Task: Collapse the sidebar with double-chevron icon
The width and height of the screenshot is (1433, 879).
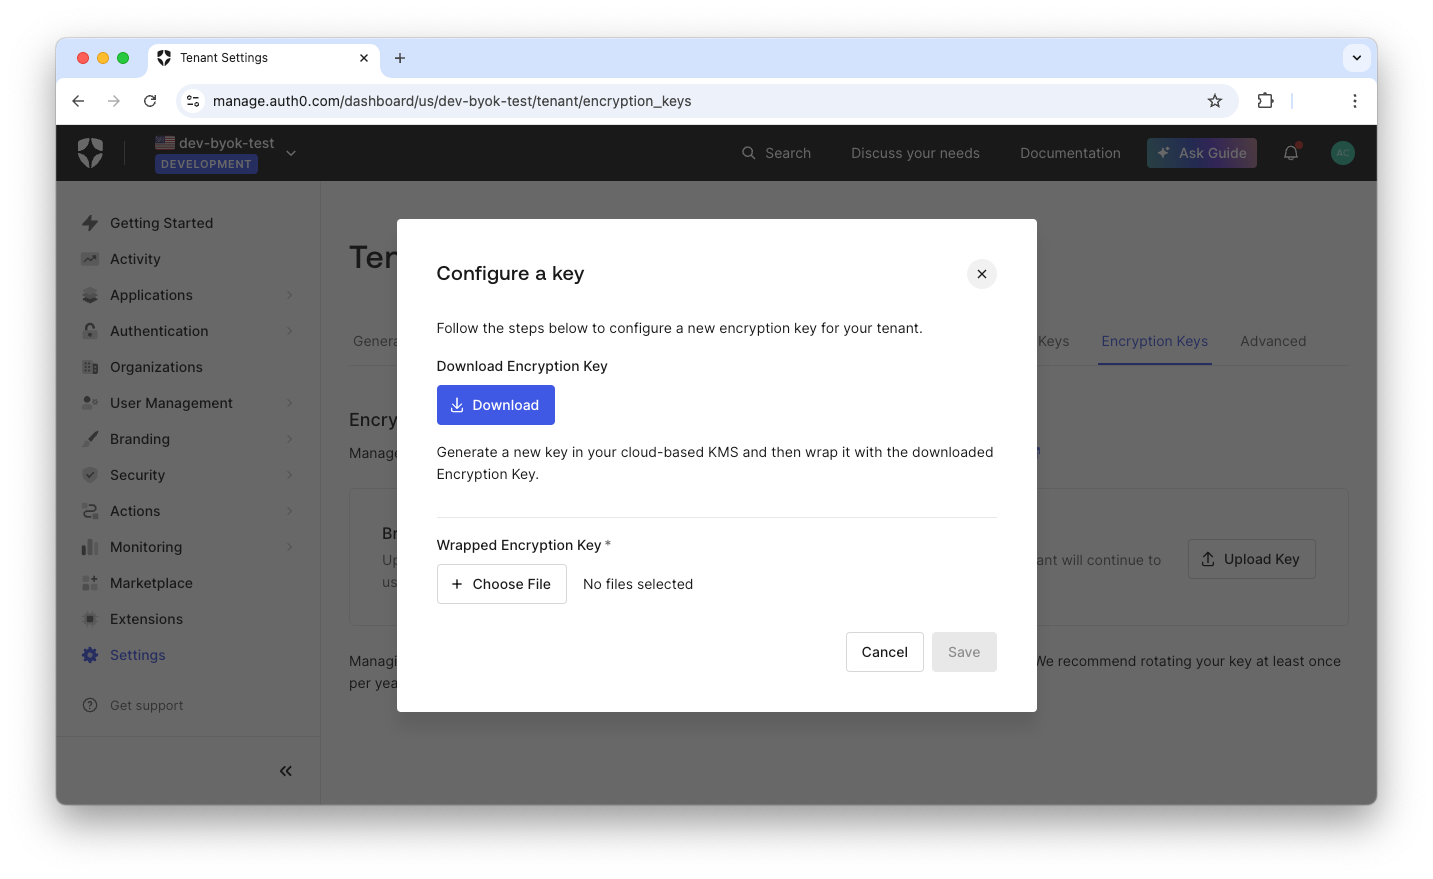Action: 286,771
